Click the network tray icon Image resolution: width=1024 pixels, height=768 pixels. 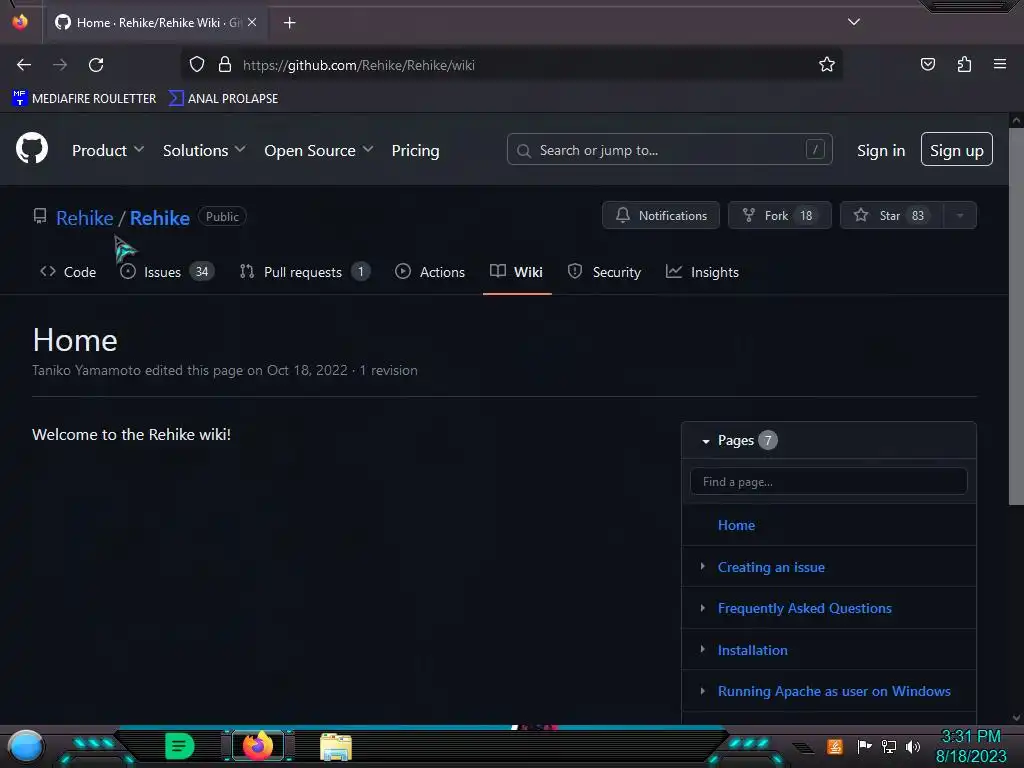889,746
